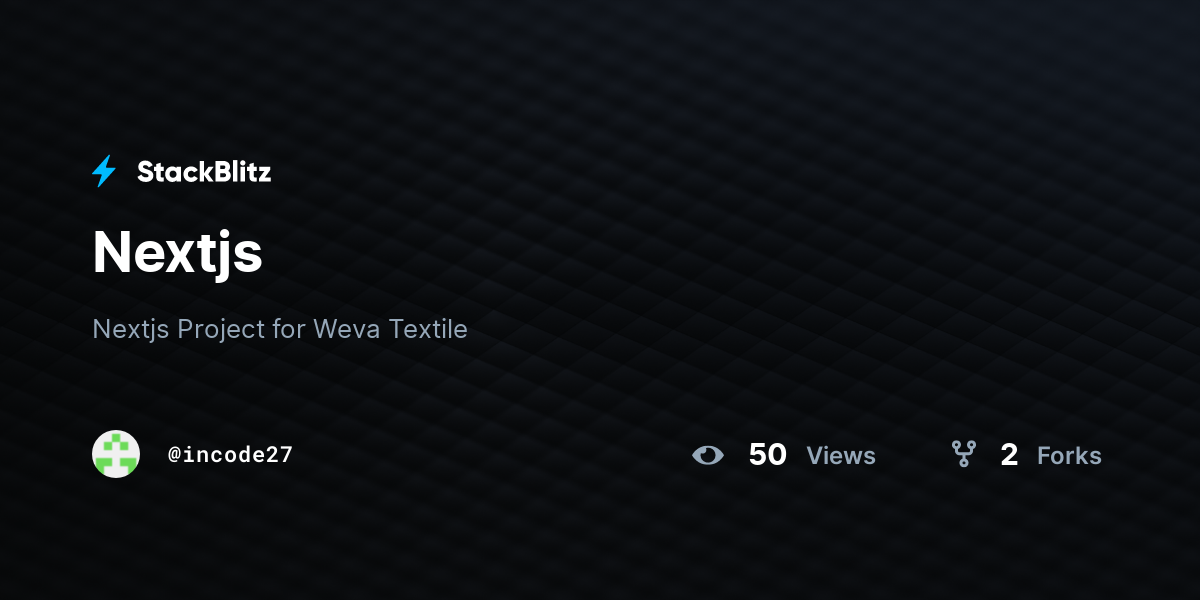Viewport: 1200px width, 600px height.
Task: Open the green pixel avatar of incode27
Action: 116,454
